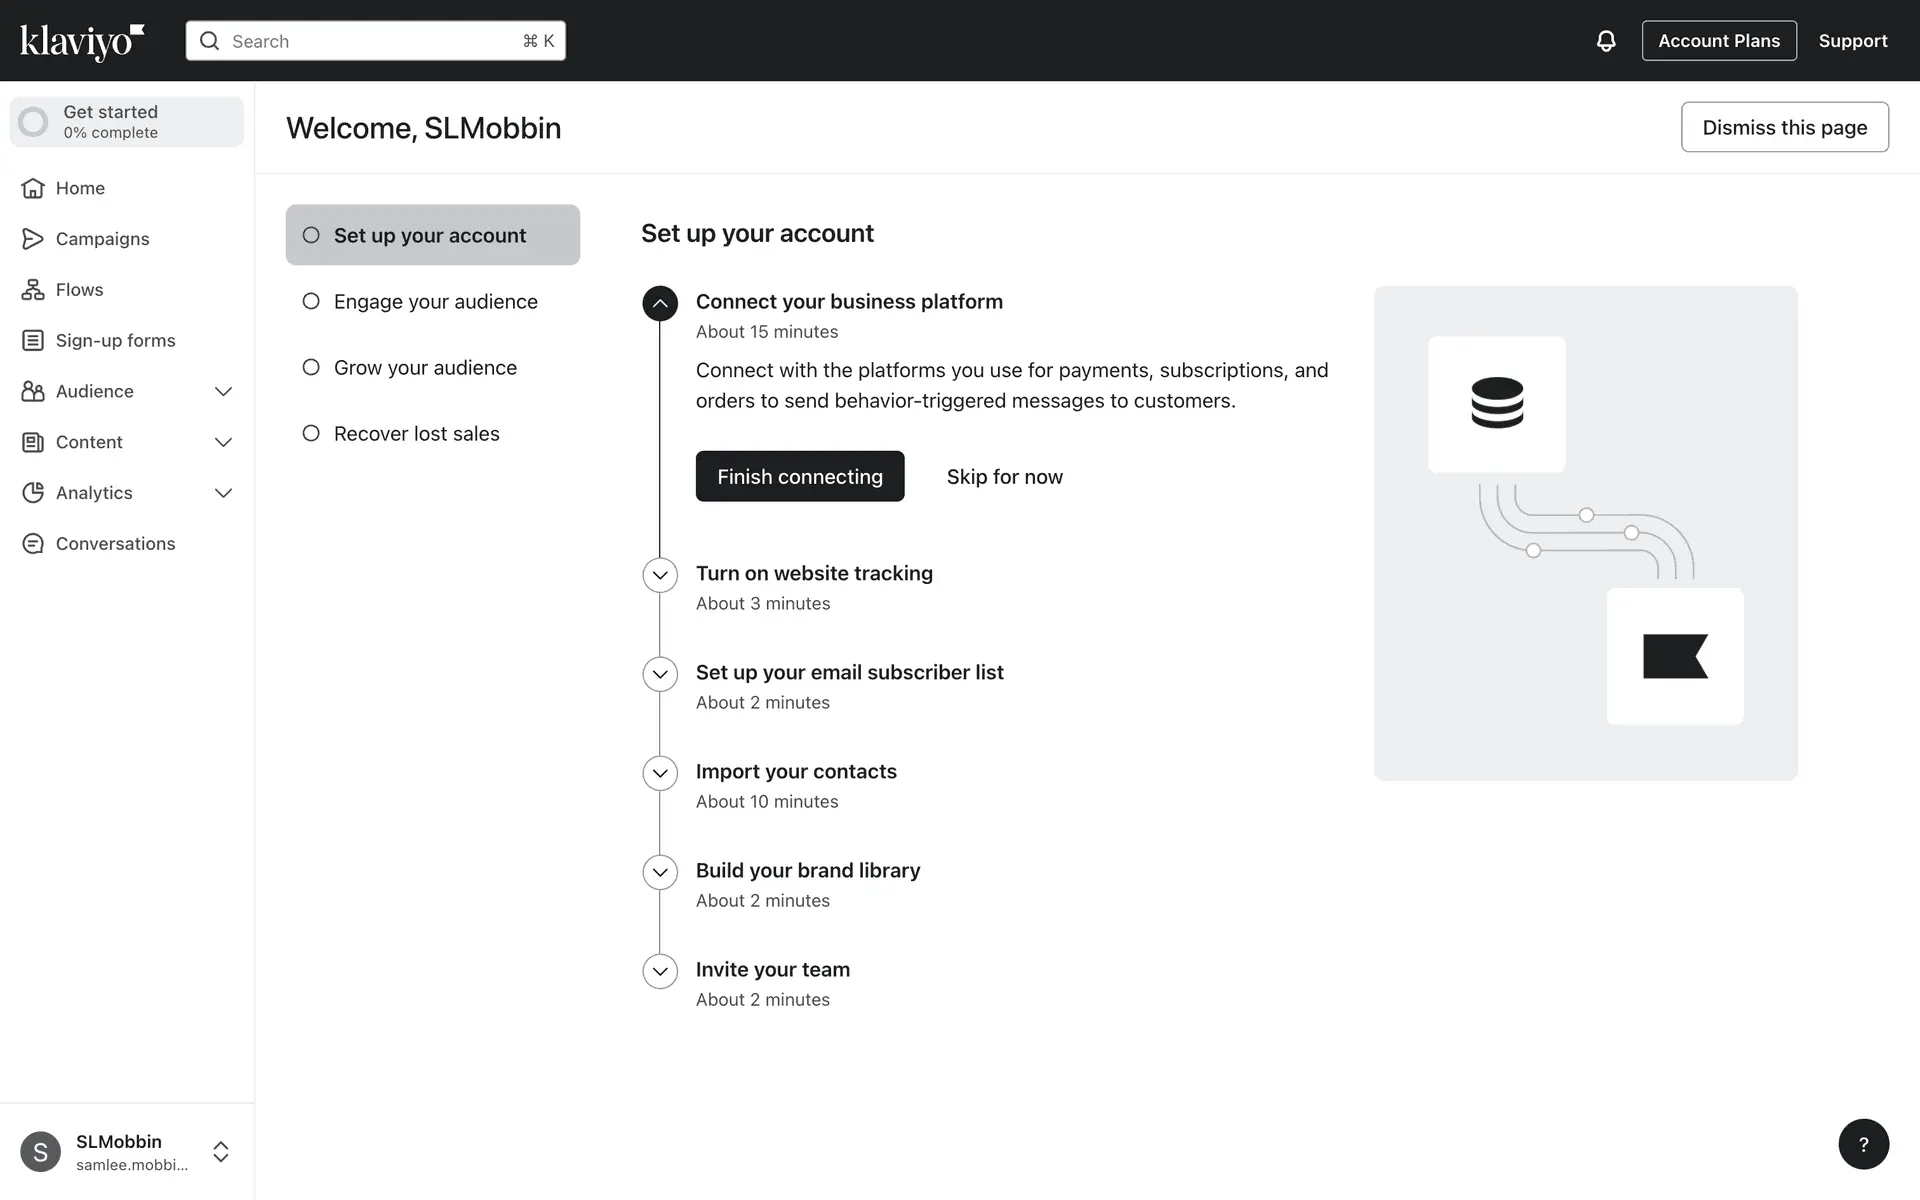1920x1200 pixels.
Task: Open the Sign-up forms icon
Action: pyautogui.click(x=33, y=341)
